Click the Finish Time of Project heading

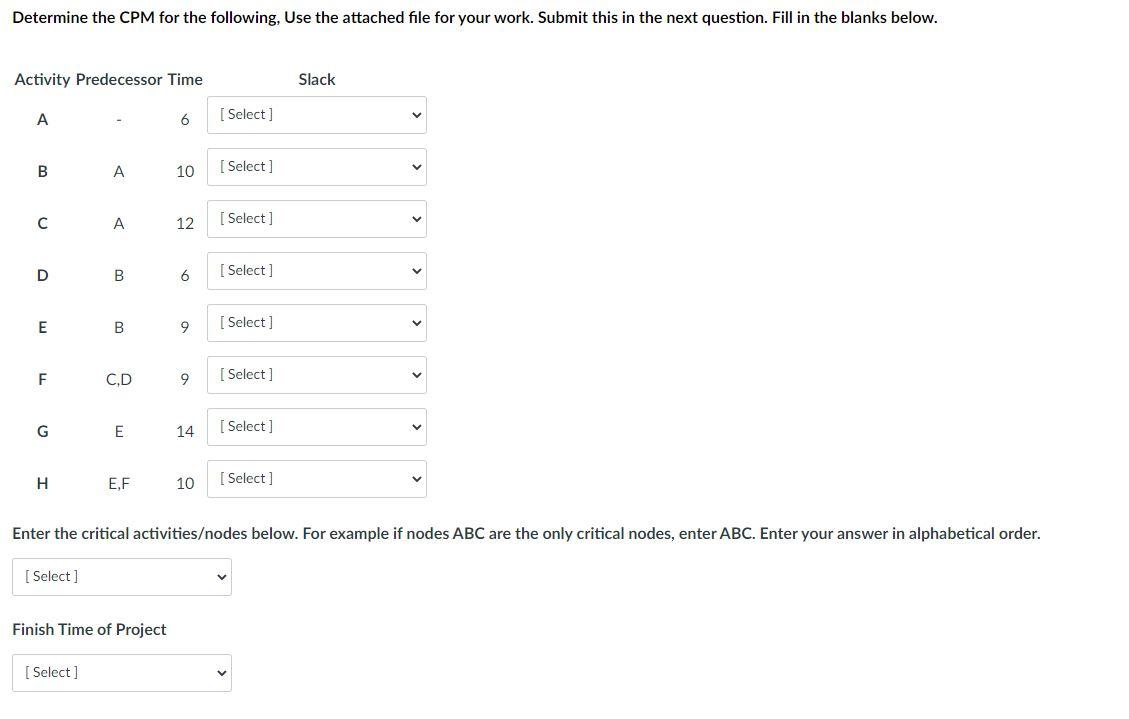(x=89, y=629)
